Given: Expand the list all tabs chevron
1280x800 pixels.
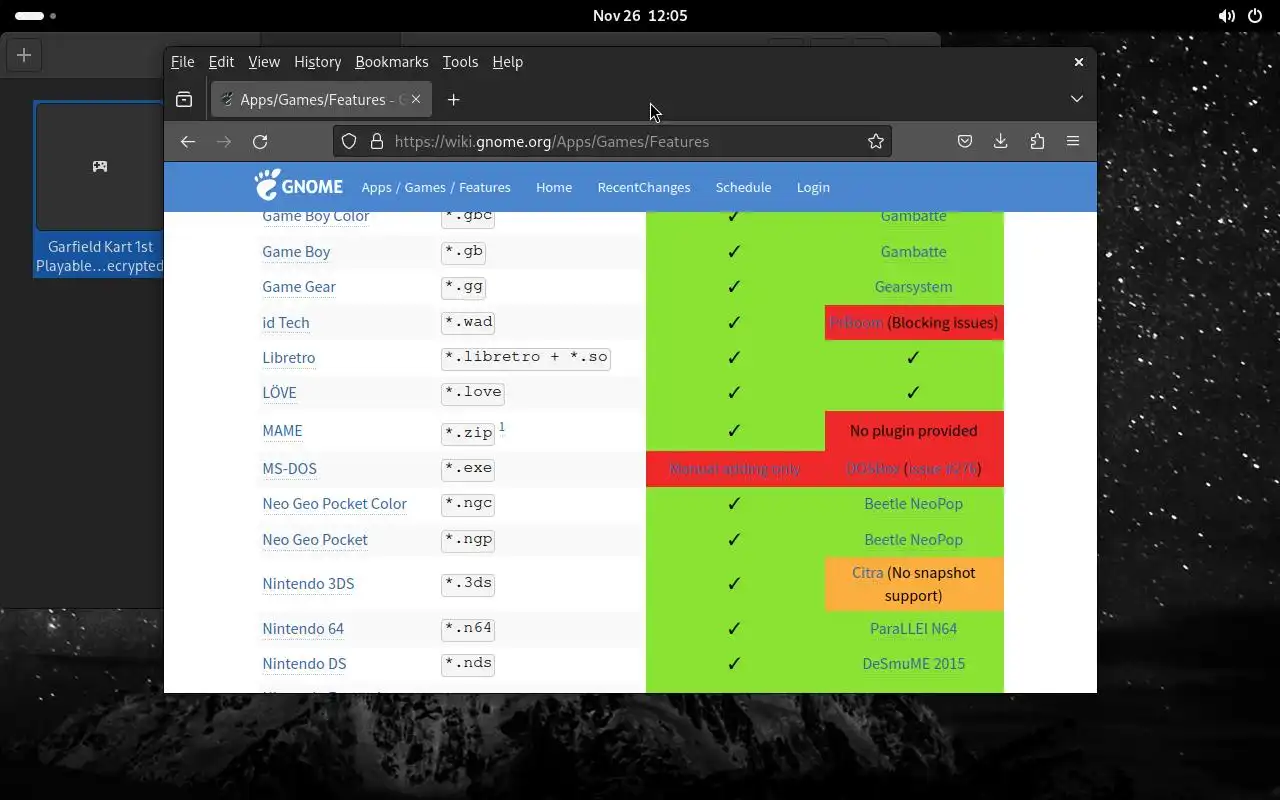Looking at the screenshot, I should tap(1077, 99).
